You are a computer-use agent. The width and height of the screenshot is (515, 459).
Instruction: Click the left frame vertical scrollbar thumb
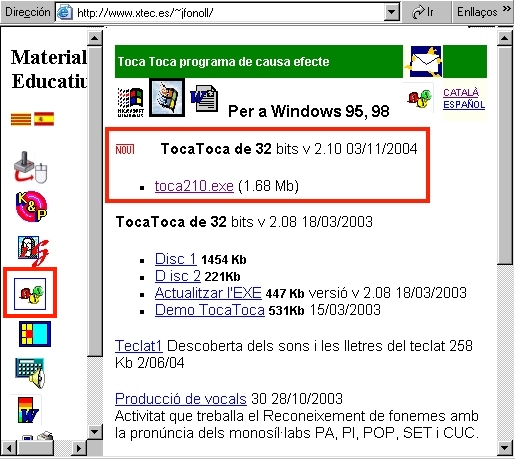point(95,201)
